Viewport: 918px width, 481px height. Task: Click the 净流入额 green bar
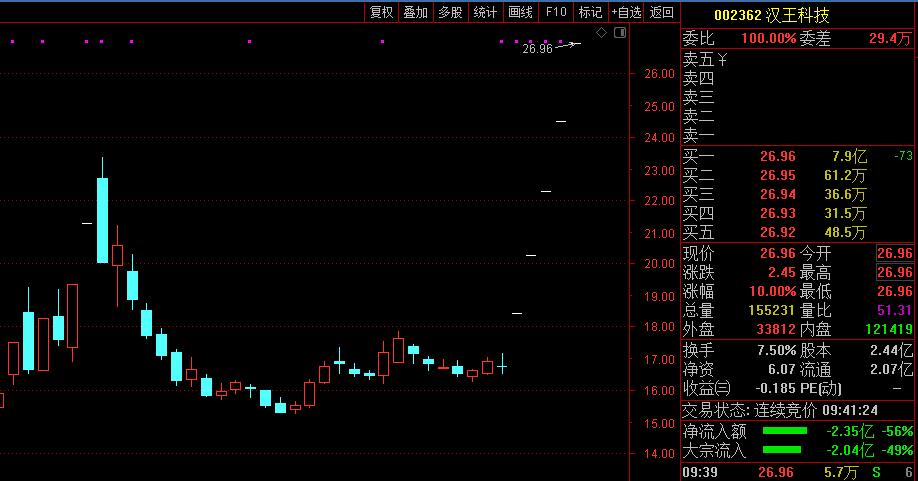point(785,431)
